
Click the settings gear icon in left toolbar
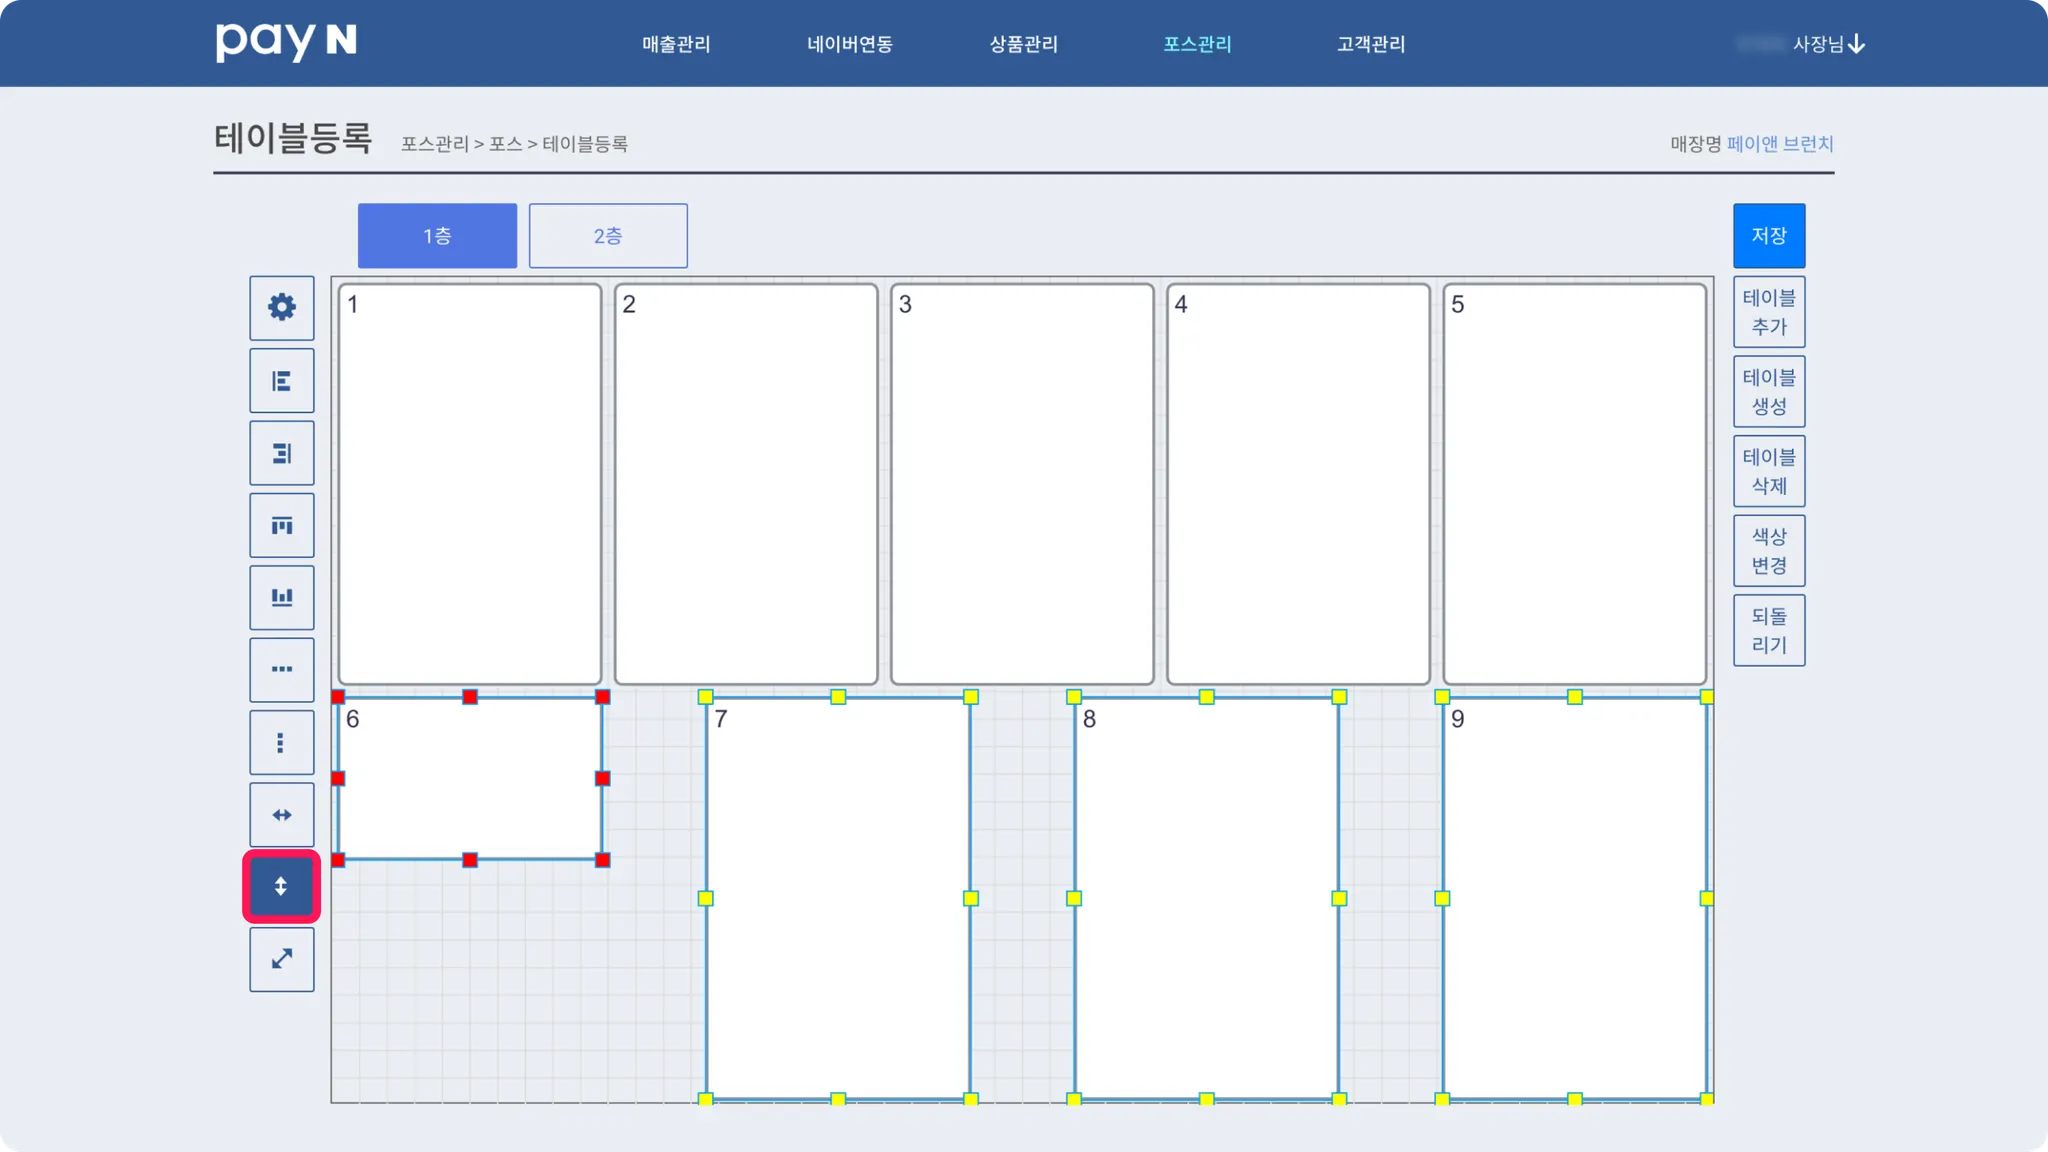coord(281,307)
